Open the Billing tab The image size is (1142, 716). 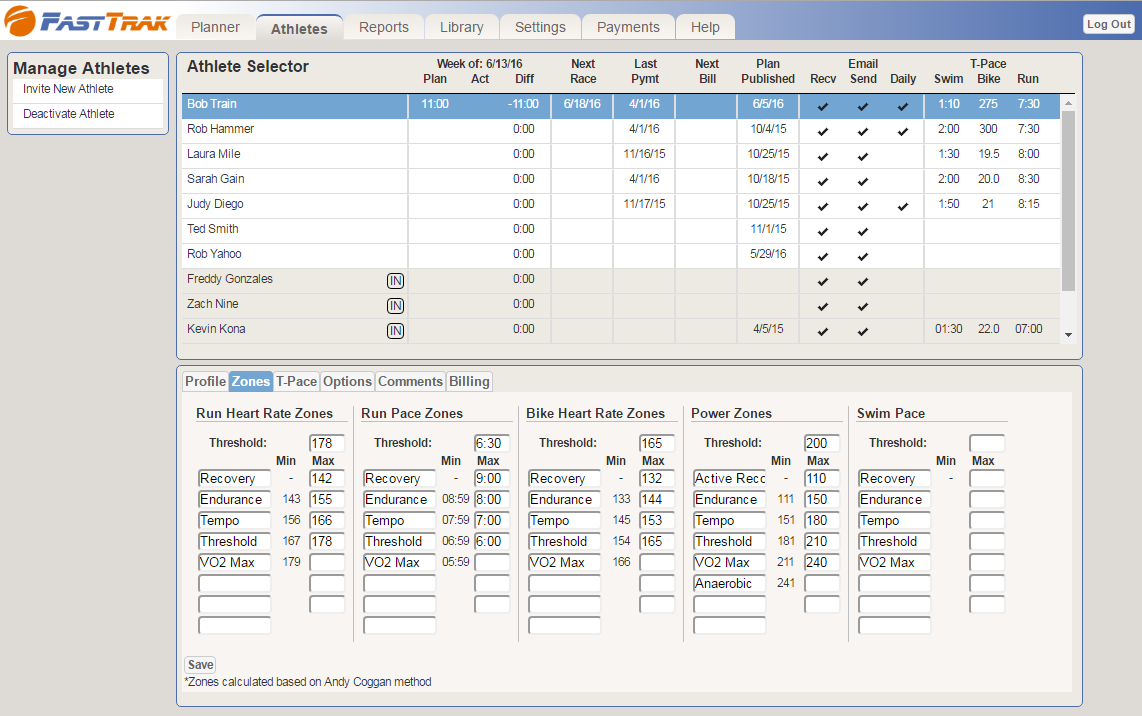click(469, 381)
